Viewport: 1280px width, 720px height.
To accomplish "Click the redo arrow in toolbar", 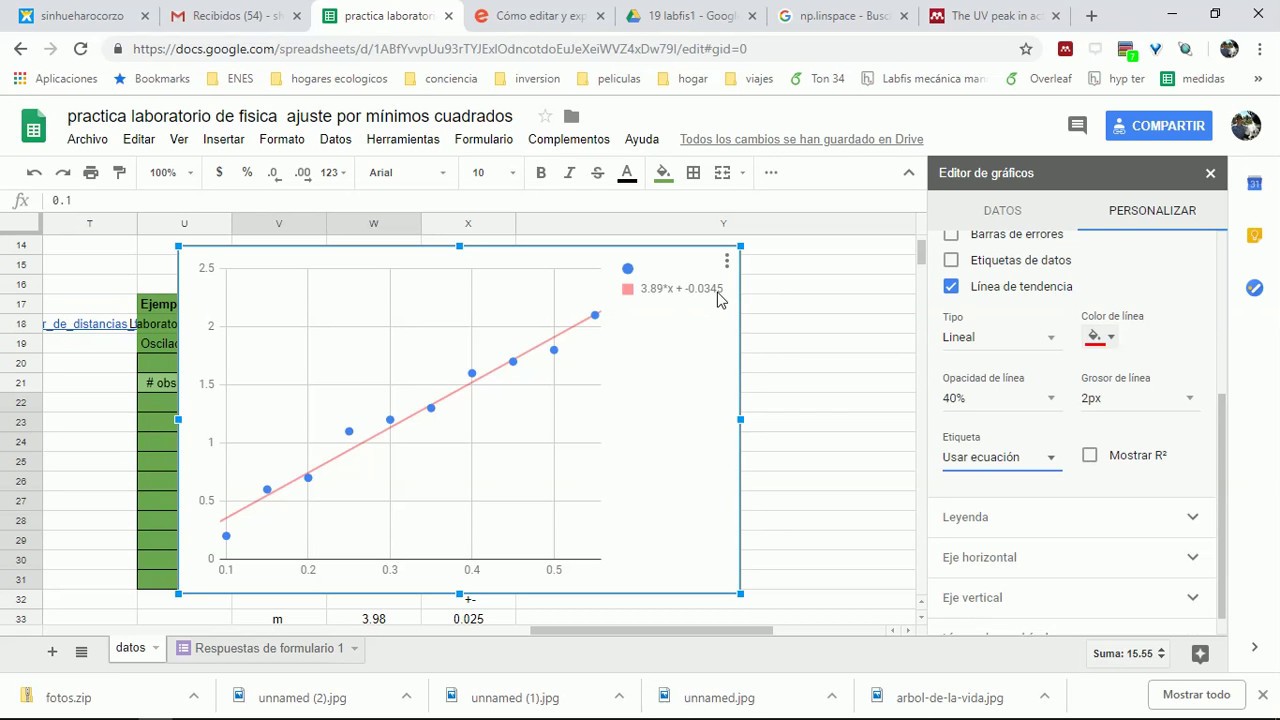I will coord(63,173).
